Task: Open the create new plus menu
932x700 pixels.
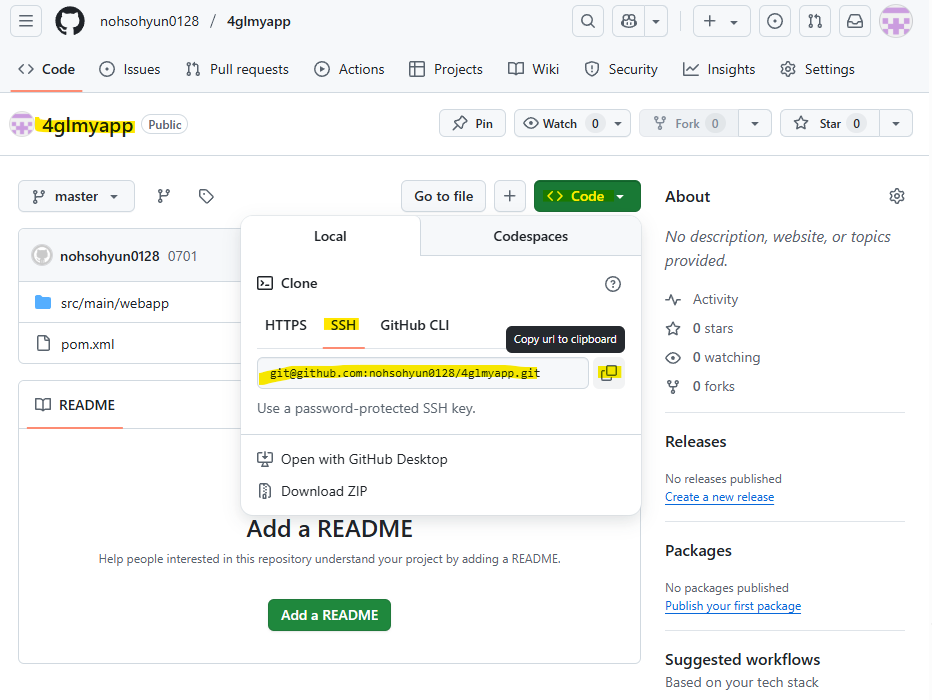Action: [x=722, y=21]
